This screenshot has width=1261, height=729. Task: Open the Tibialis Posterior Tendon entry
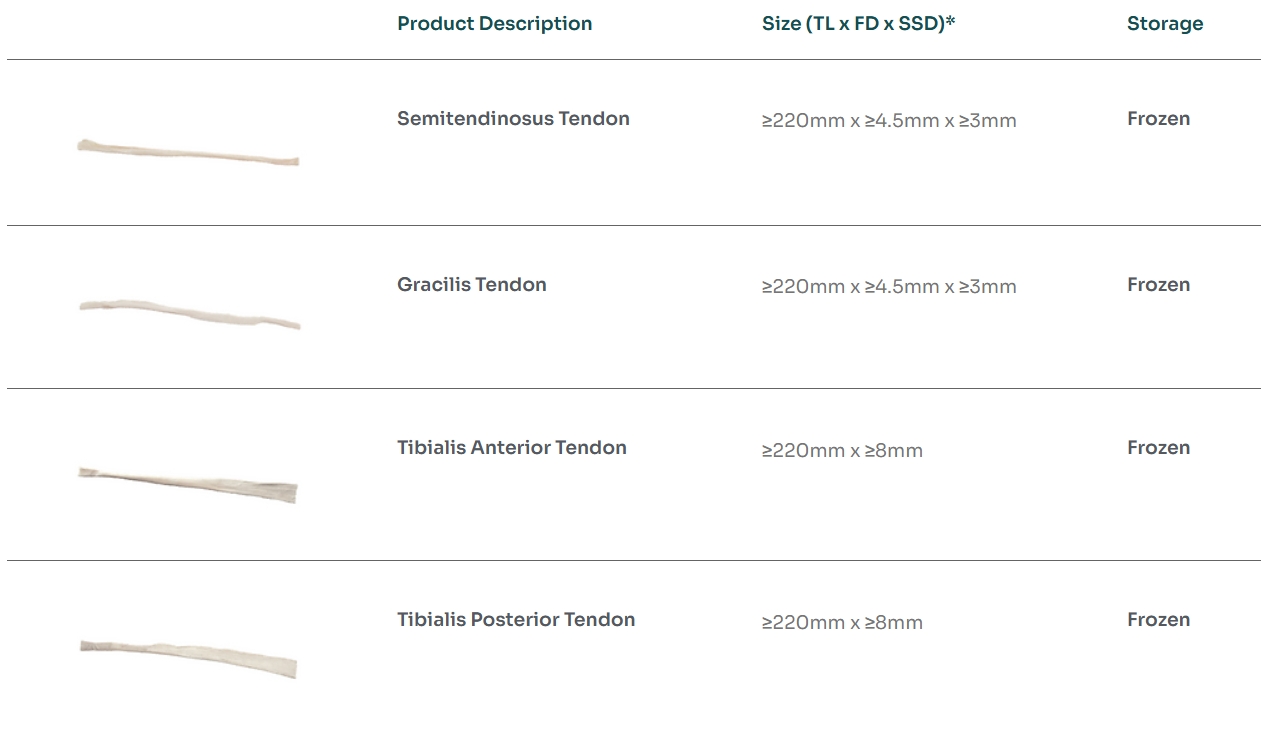coord(515,619)
